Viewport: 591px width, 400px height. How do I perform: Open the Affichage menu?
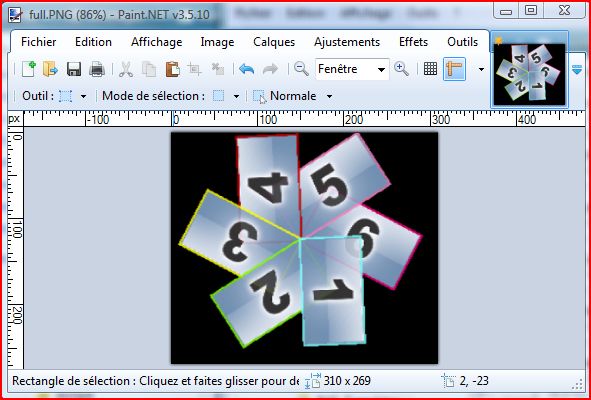point(156,42)
